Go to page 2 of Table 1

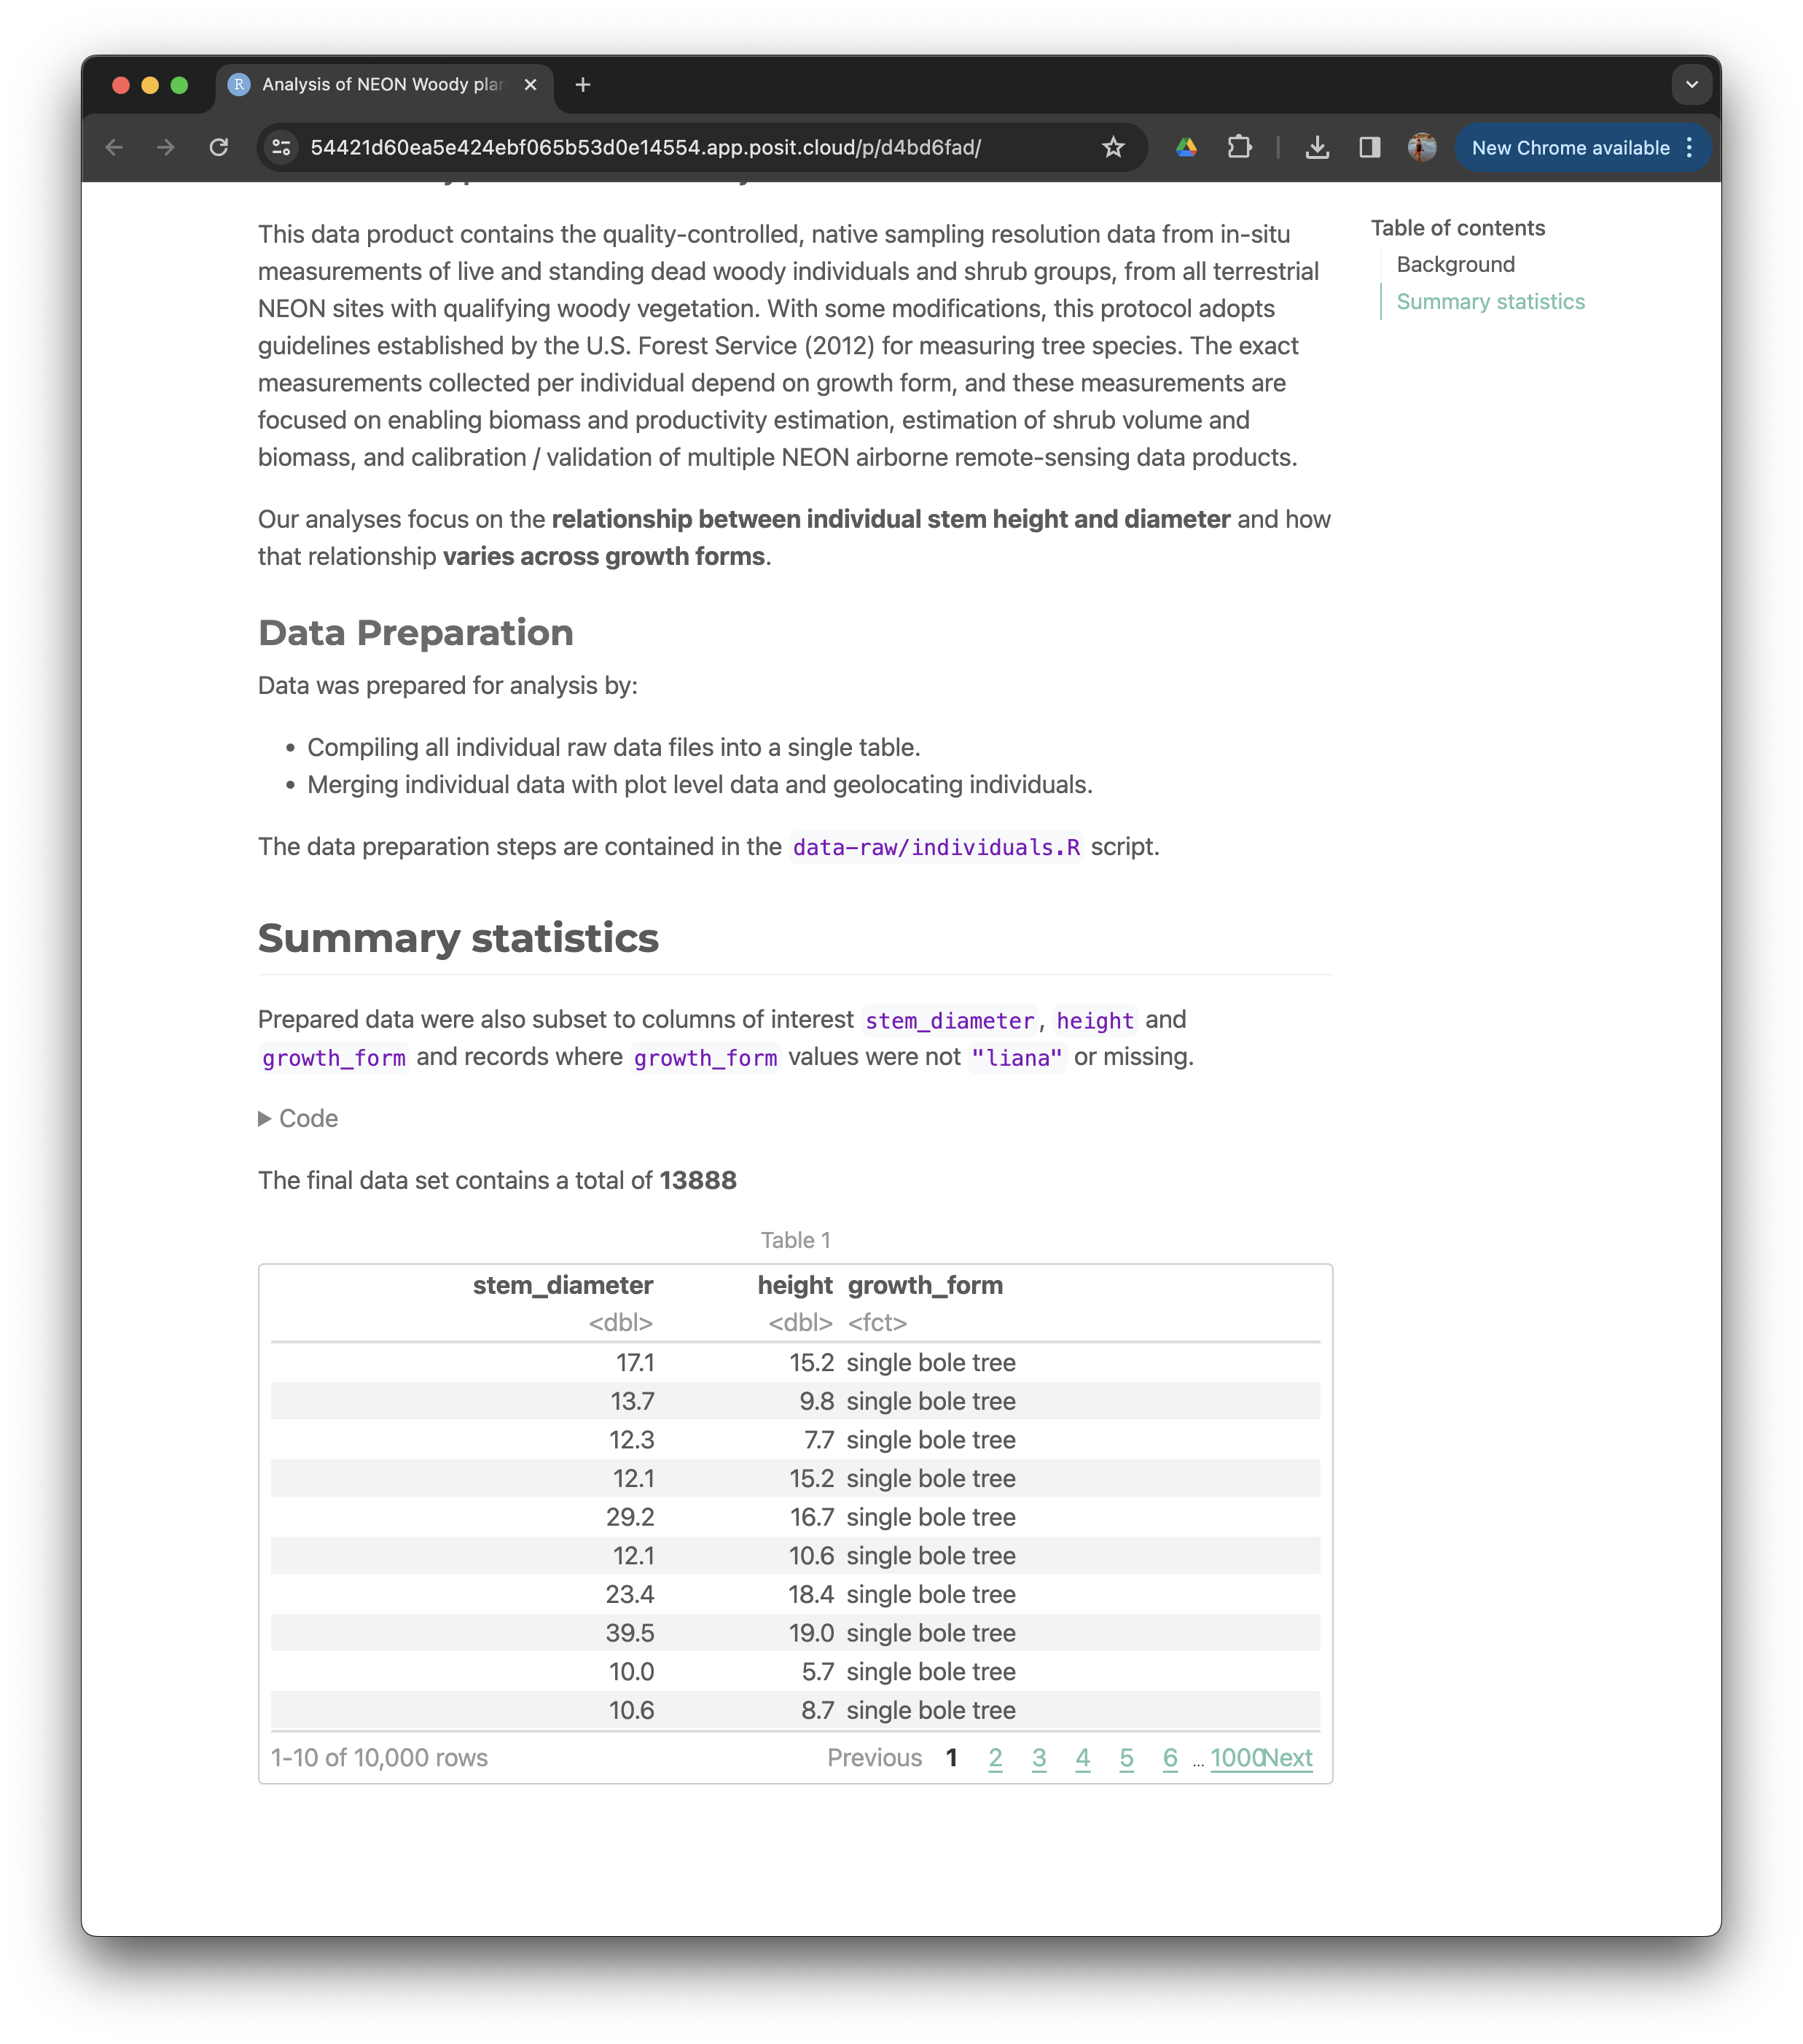[995, 1758]
